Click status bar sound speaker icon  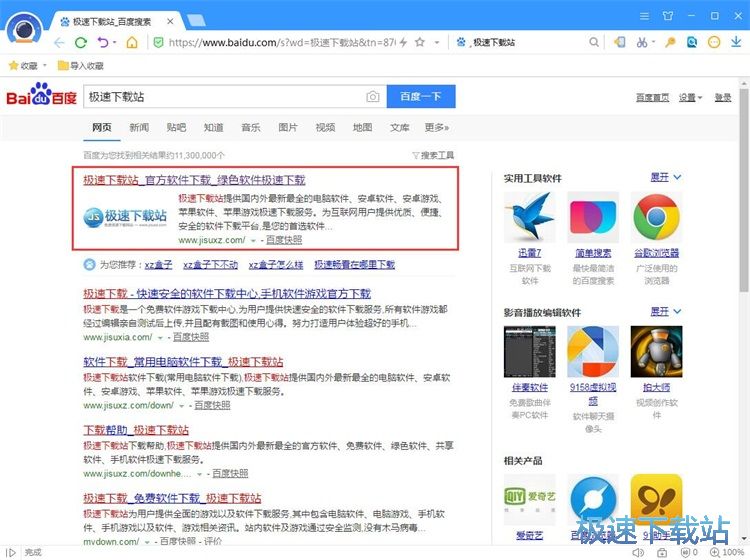(638, 552)
